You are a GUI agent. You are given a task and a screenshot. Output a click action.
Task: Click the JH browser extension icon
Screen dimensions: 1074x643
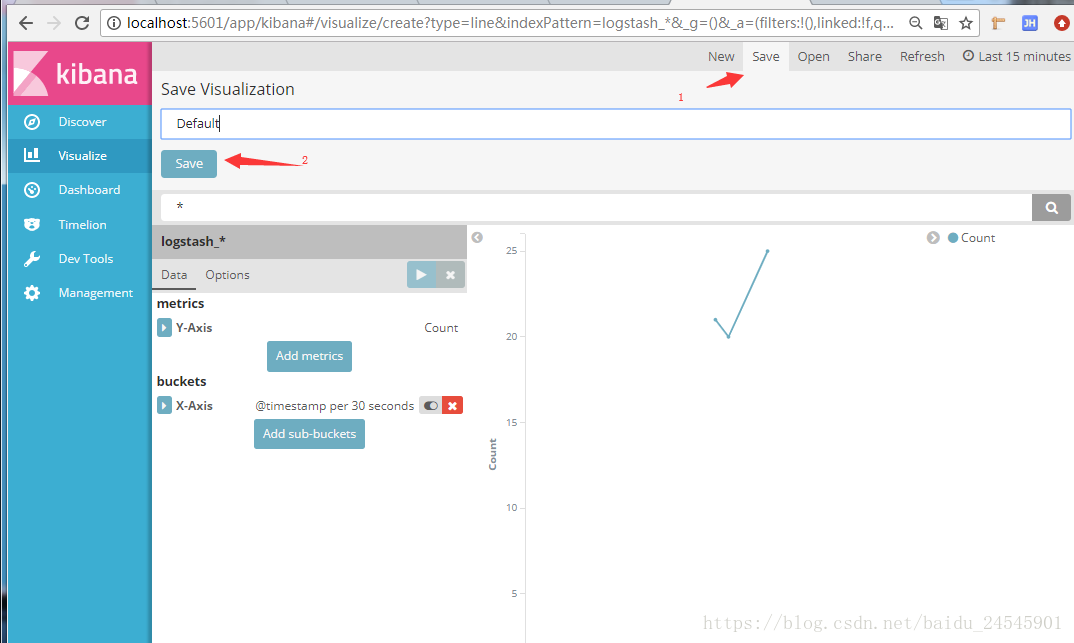tap(1029, 23)
